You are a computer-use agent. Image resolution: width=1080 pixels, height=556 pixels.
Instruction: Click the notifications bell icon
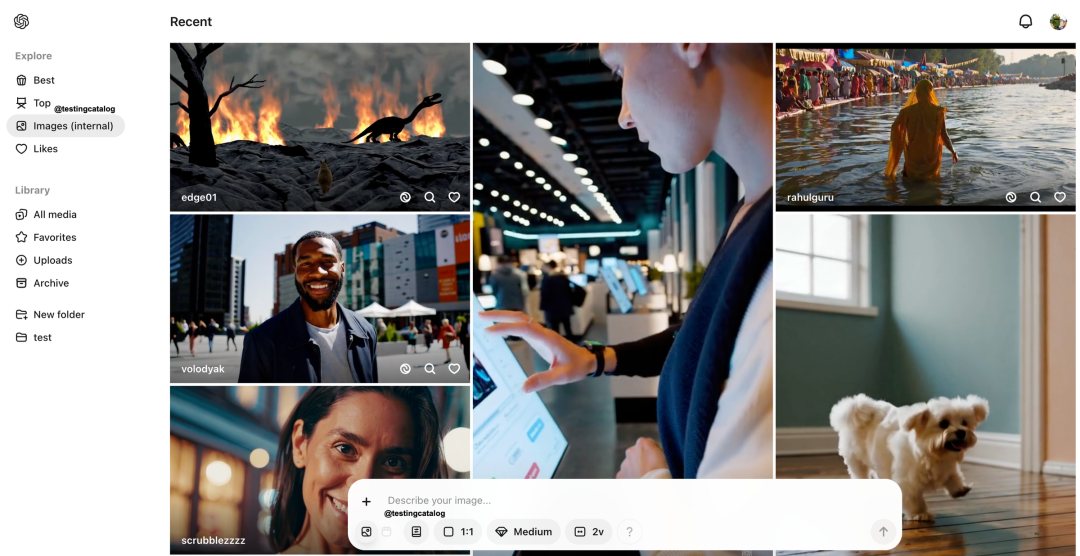coord(1025,21)
